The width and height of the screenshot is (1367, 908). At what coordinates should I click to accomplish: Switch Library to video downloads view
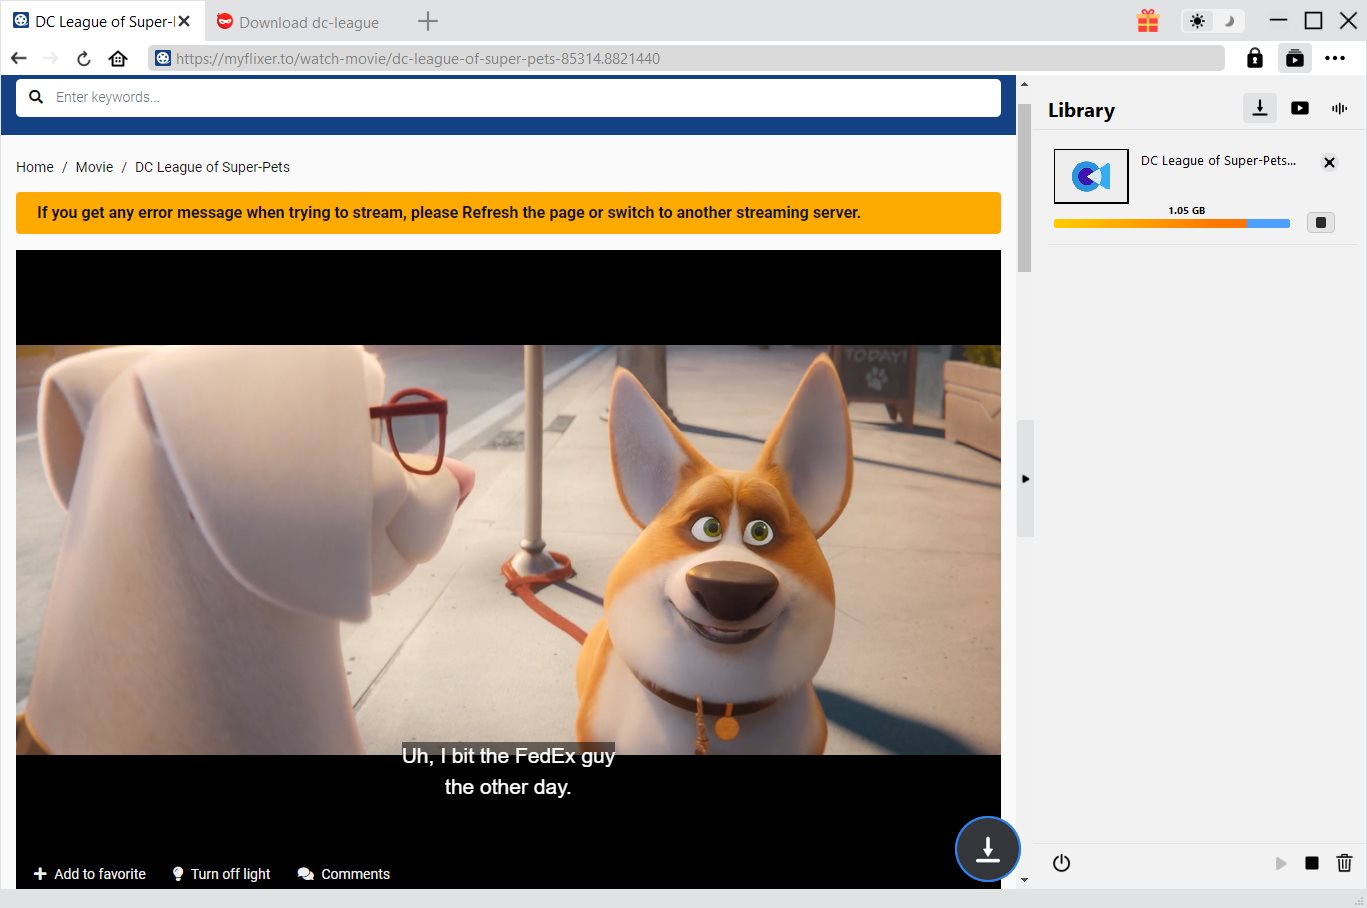[1299, 108]
